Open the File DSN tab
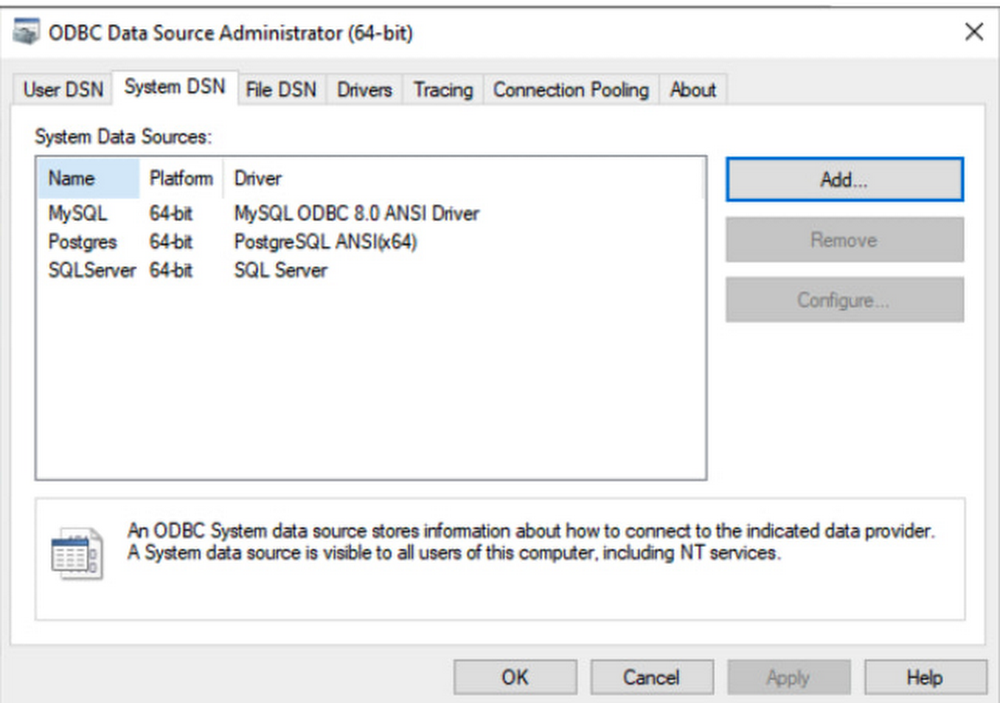The width and height of the screenshot is (1000, 703). pos(281,90)
